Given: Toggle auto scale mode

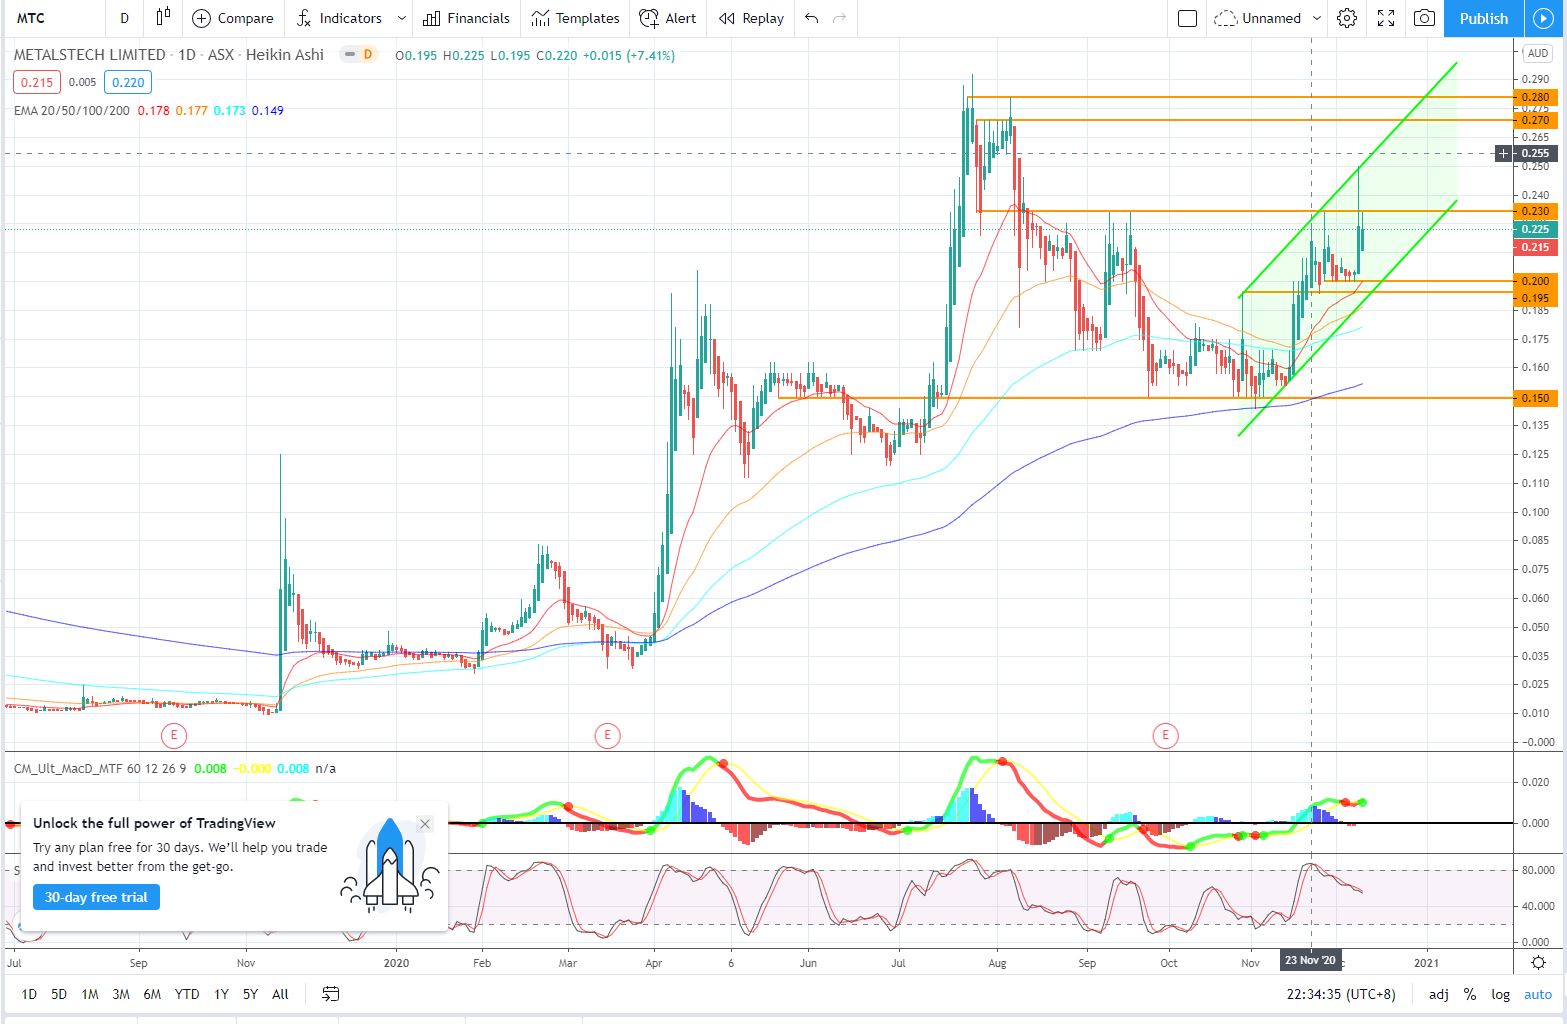Looking at the screenshot, I should [1537, 994].
